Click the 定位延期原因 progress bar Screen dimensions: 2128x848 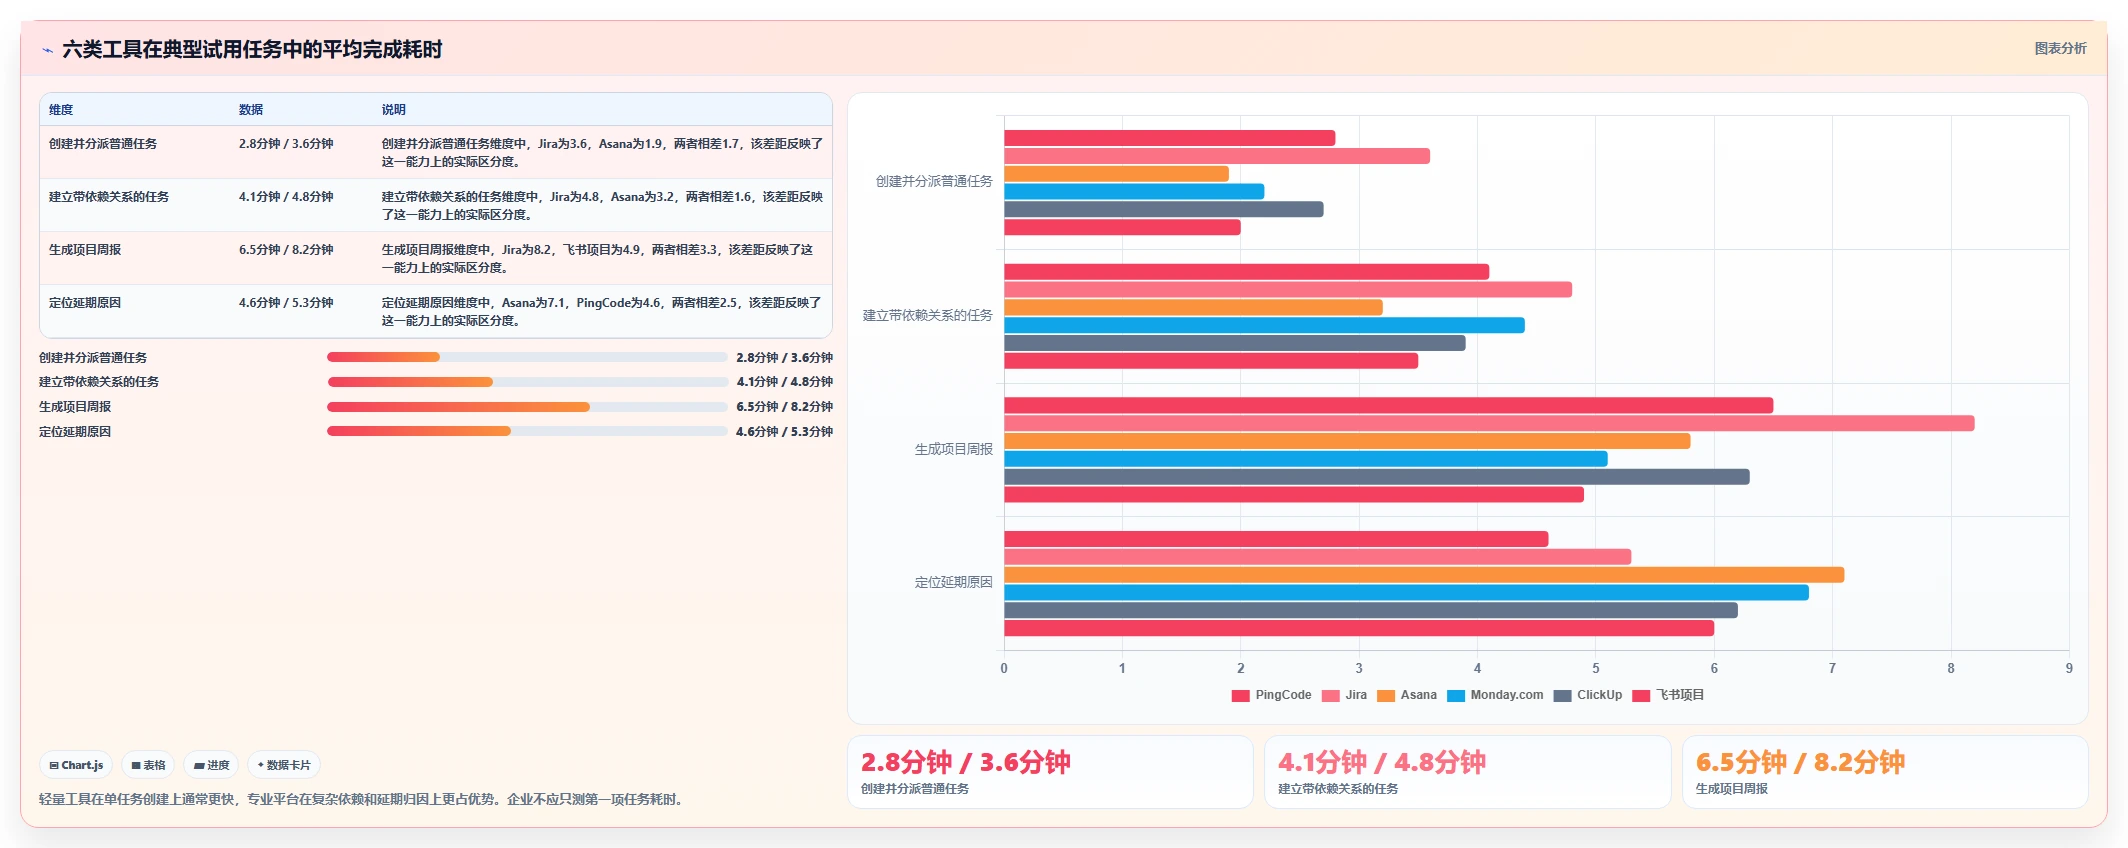point(527,431)
